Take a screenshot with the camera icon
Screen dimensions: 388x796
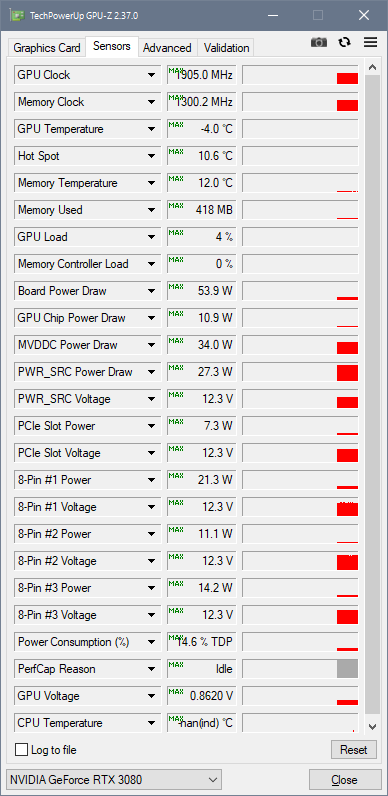[319, 43]
